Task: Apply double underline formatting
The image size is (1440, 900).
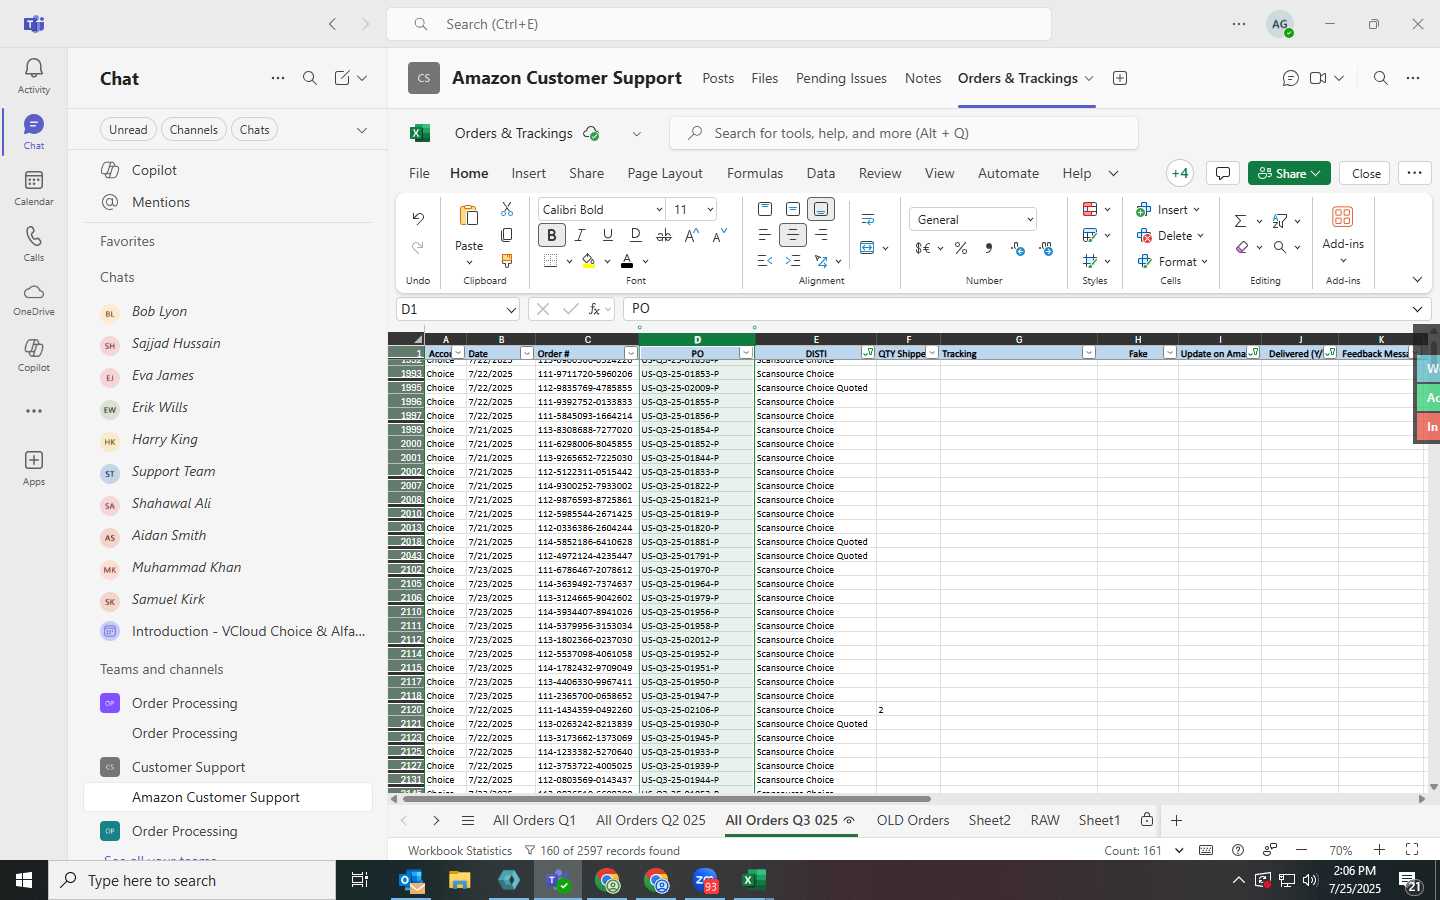Action: pyautogui.click(x=636, y=235)
